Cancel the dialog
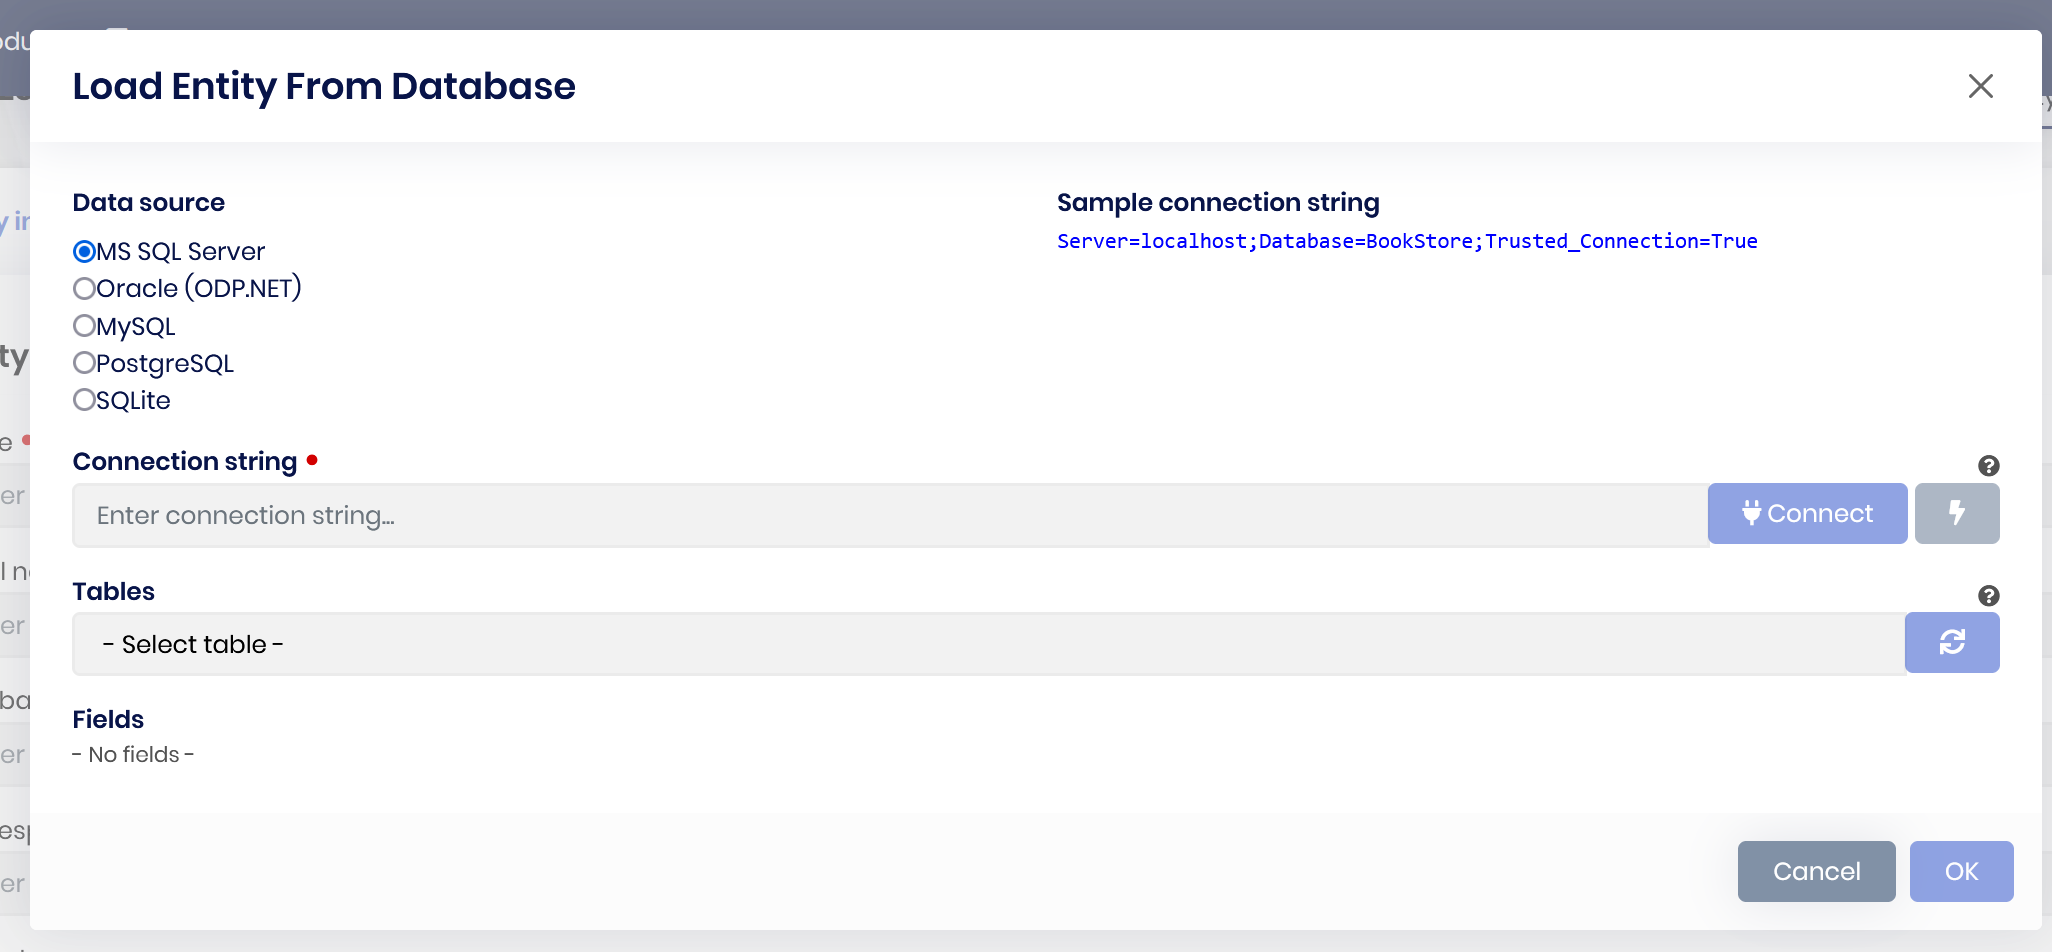The width and height of the screenshot is (2052, 952). click(1816, 871)
